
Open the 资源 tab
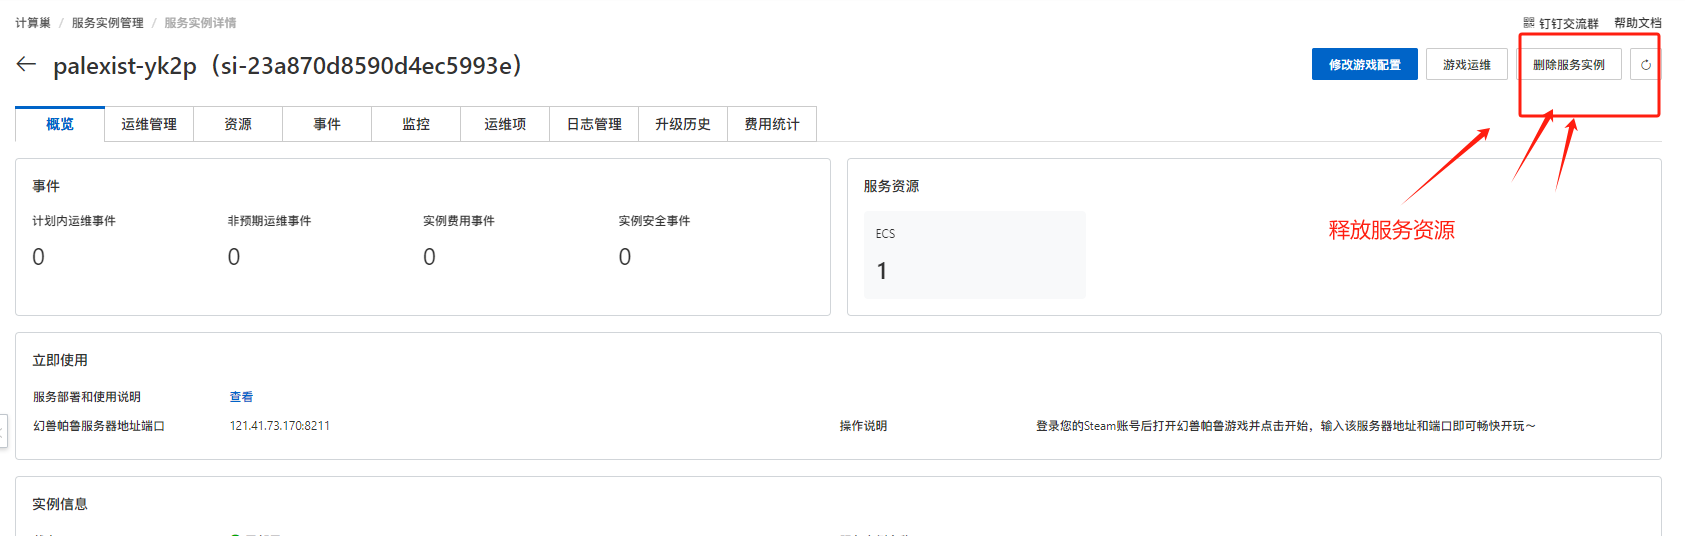tap(238, 124)
